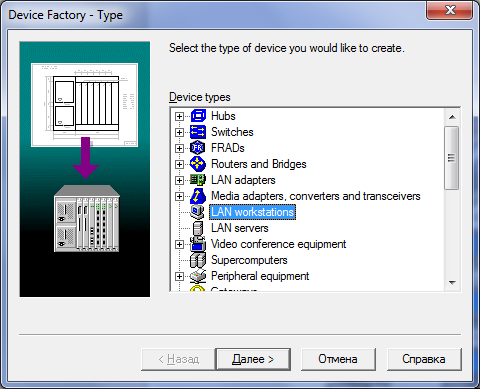Select the FRADs device type label
The width and height of the screenshot is (480, 389).
pyautogui.click(x=228, y=148)
